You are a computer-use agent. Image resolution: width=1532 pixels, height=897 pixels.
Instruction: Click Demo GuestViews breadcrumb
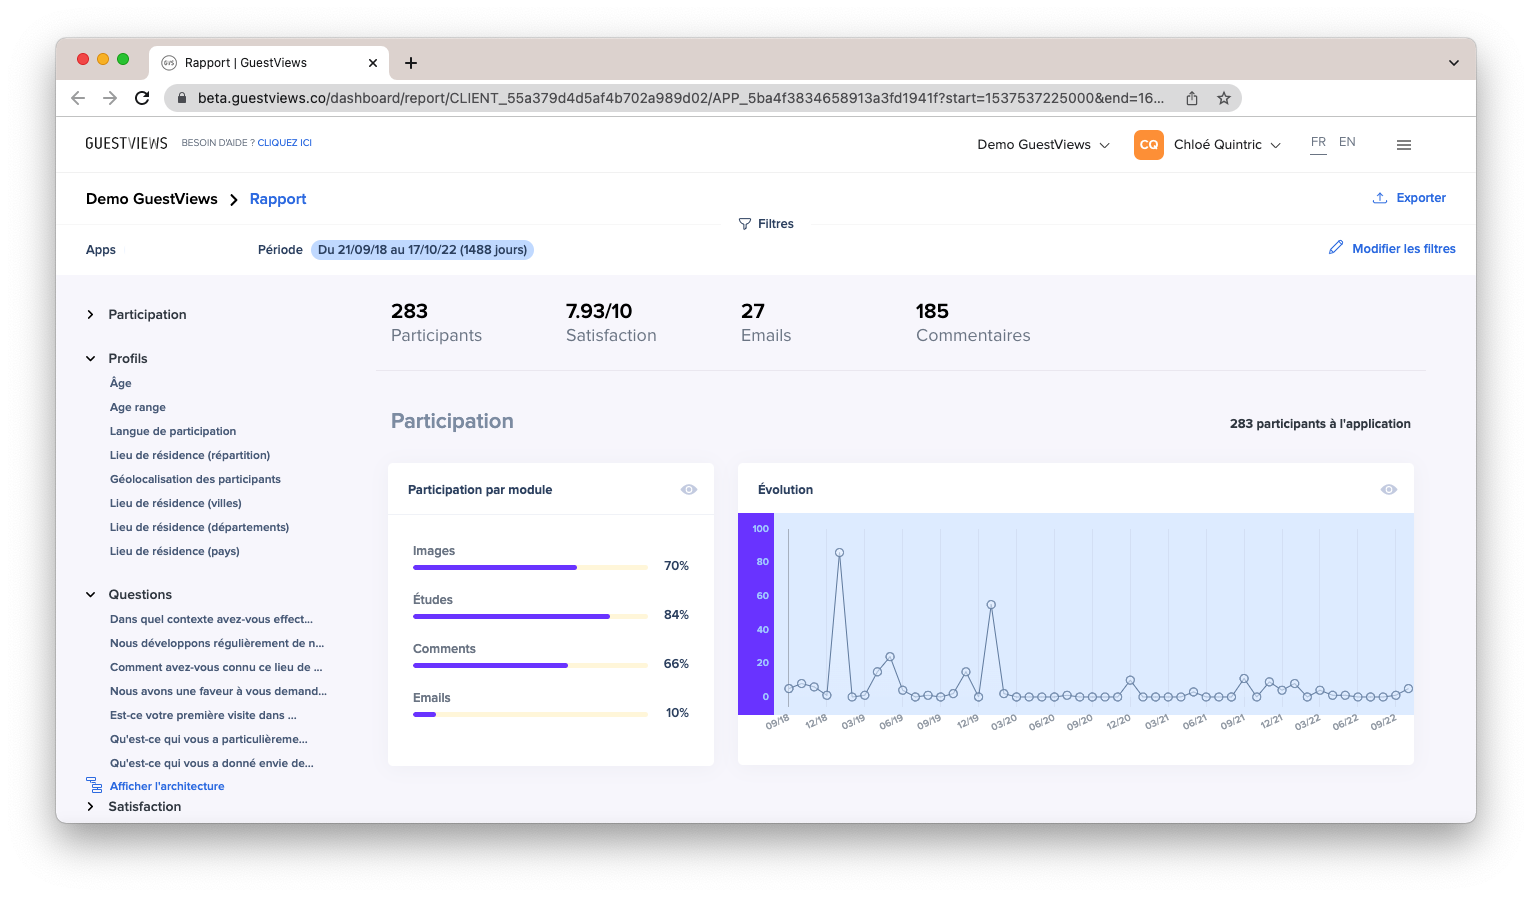(152, 199)
